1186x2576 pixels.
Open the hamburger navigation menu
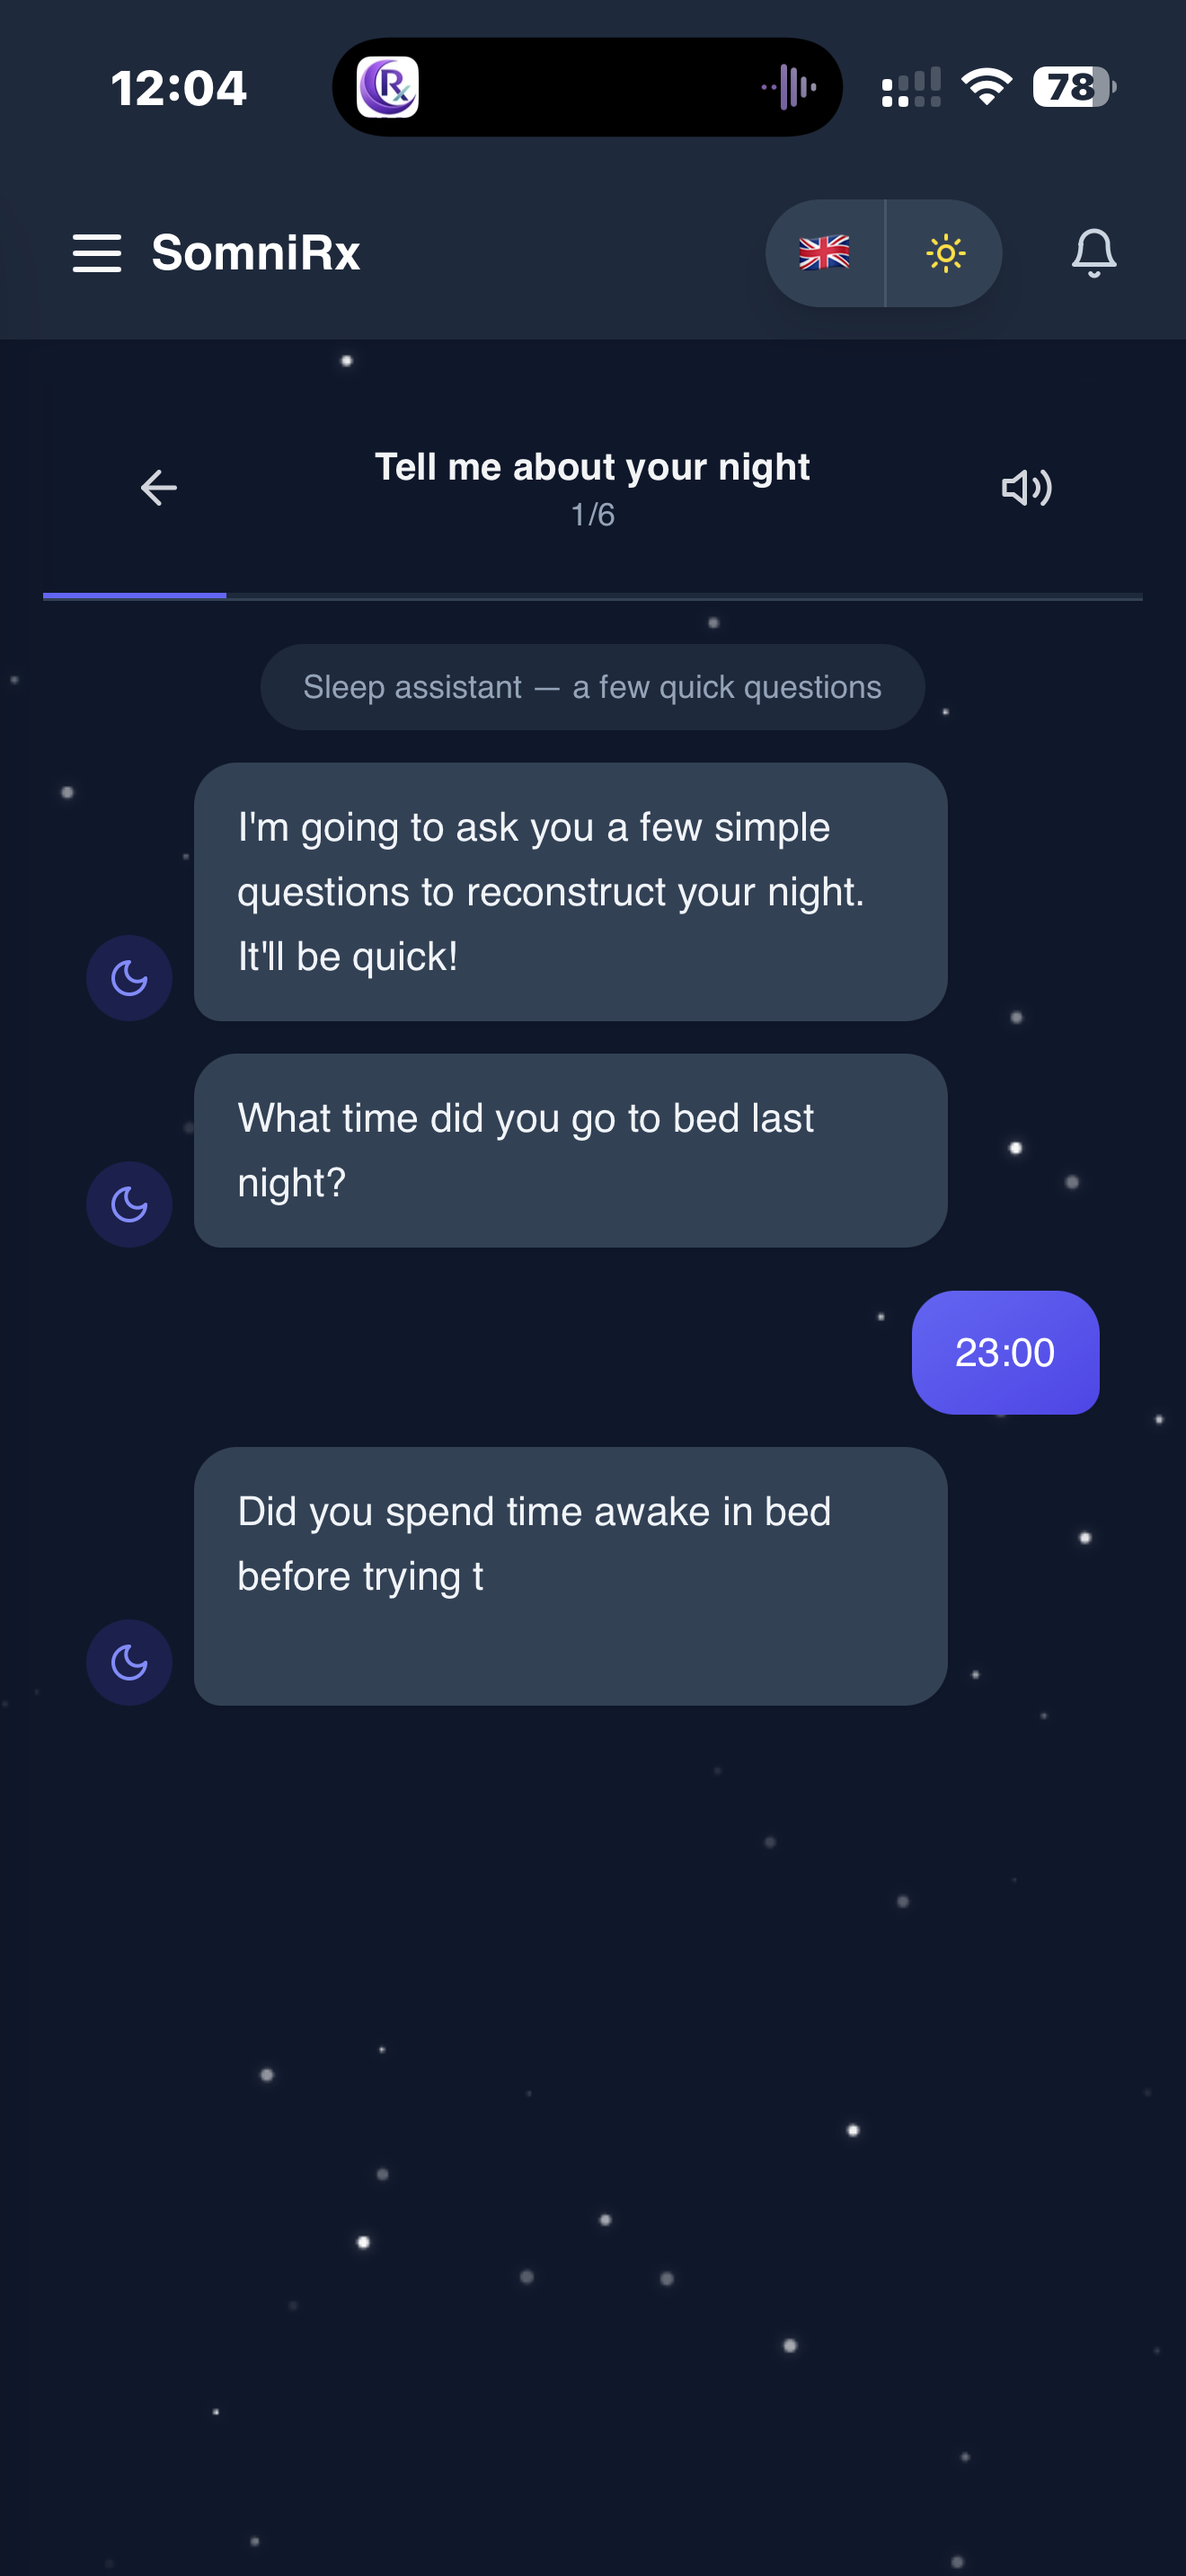pos(97,253)
